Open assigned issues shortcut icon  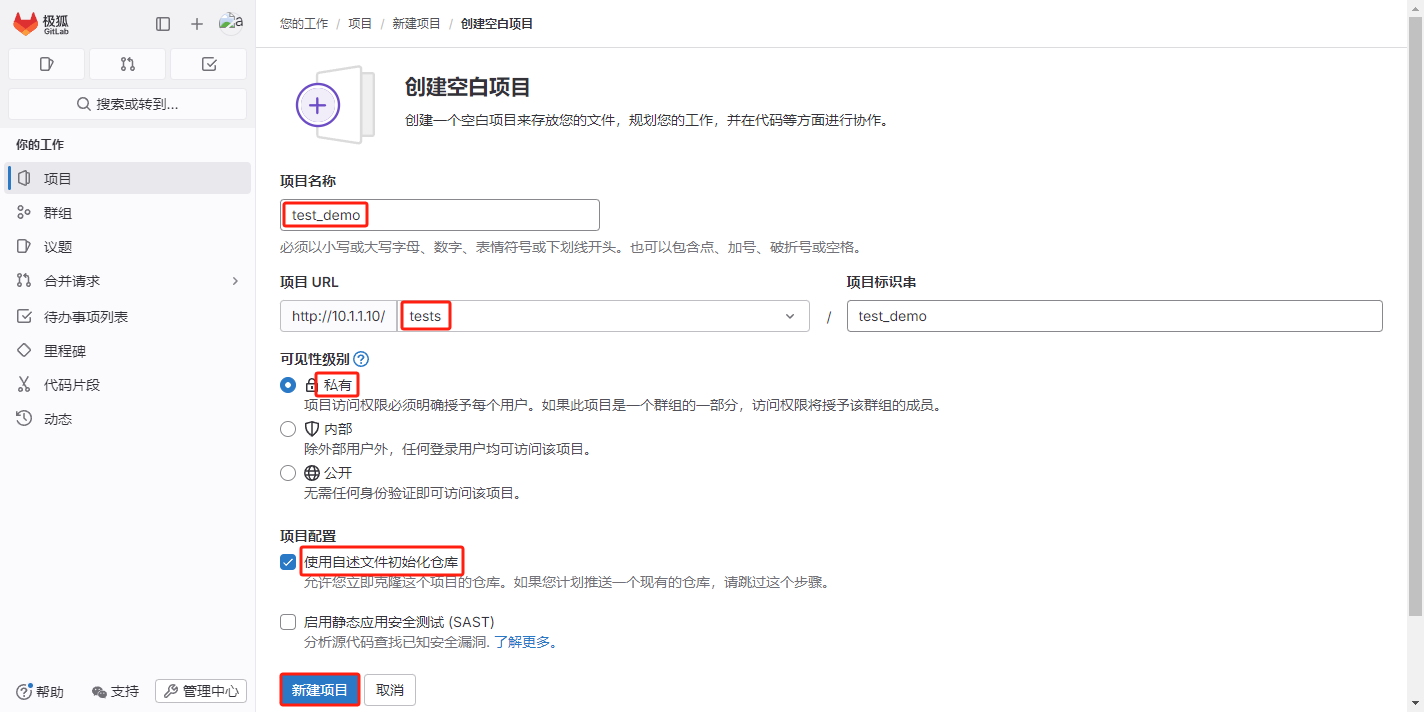[47, 64]
